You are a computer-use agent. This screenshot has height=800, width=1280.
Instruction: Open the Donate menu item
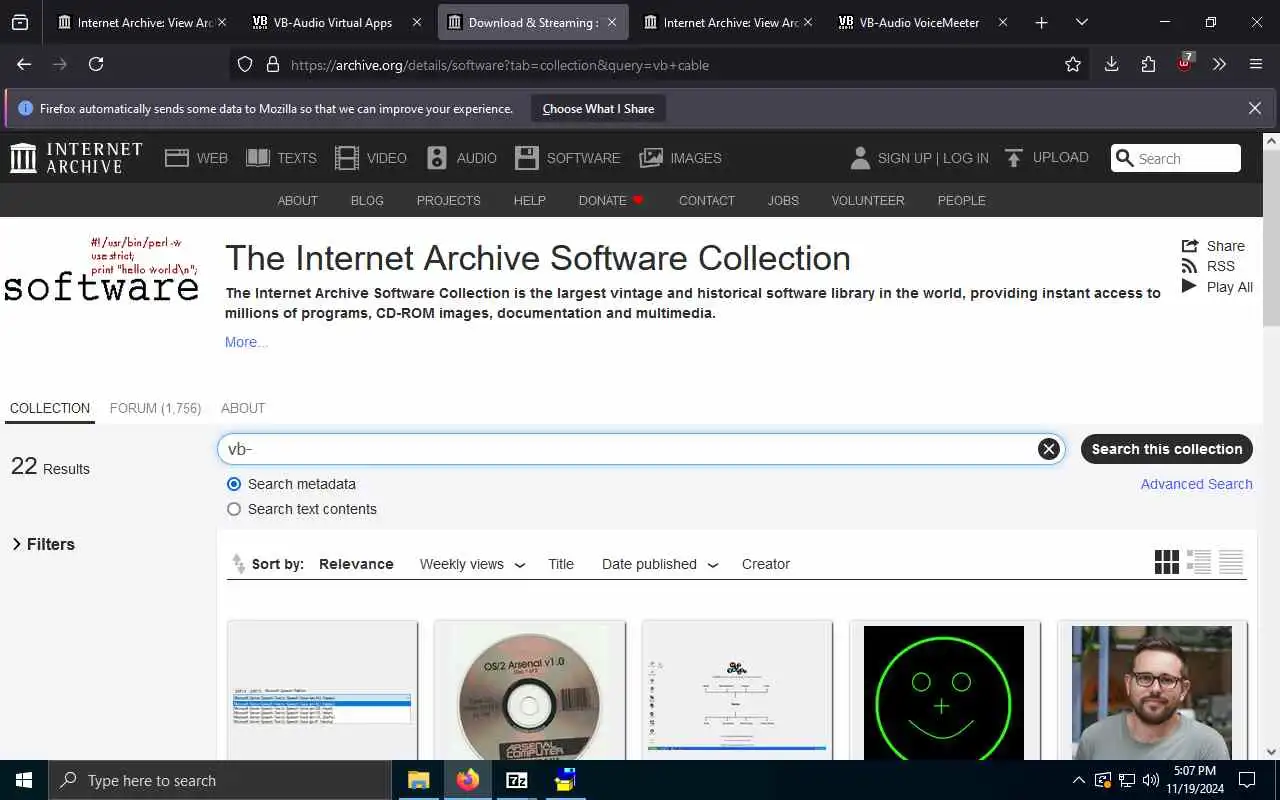point(611,200)
